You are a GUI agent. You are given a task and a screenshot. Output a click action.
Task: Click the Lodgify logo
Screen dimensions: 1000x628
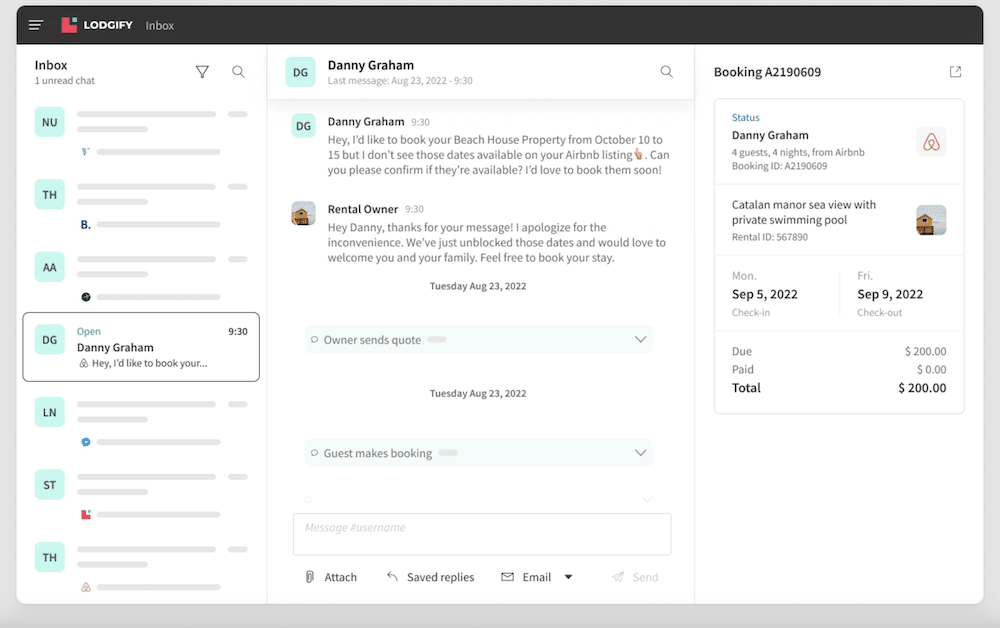pos(97,25)
